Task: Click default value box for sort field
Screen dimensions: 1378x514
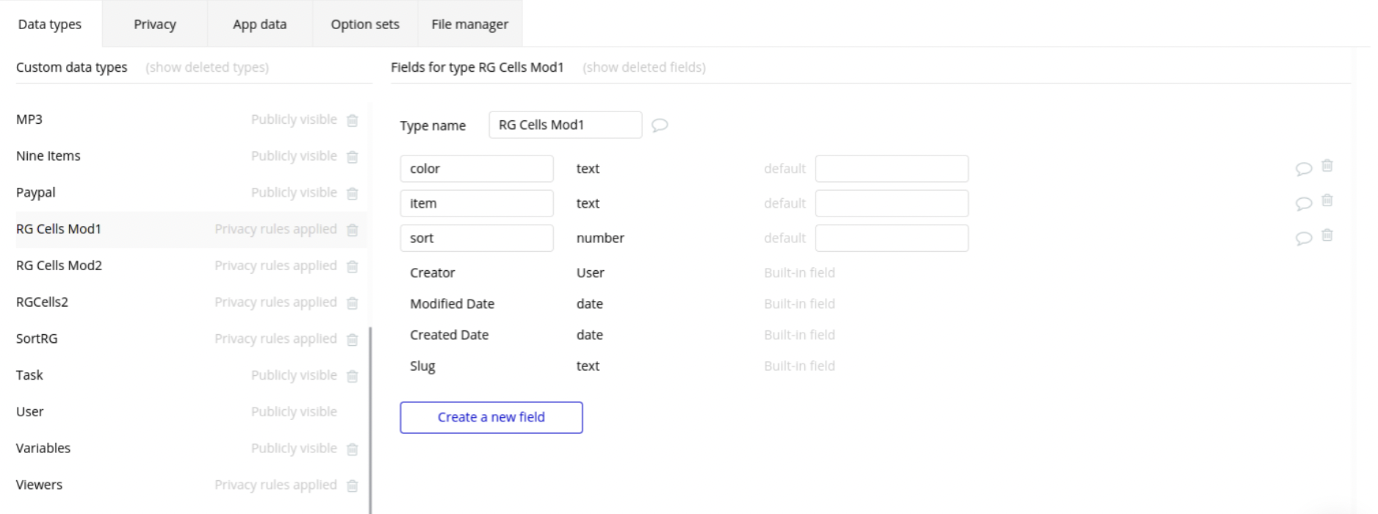Action: point(891,238)
